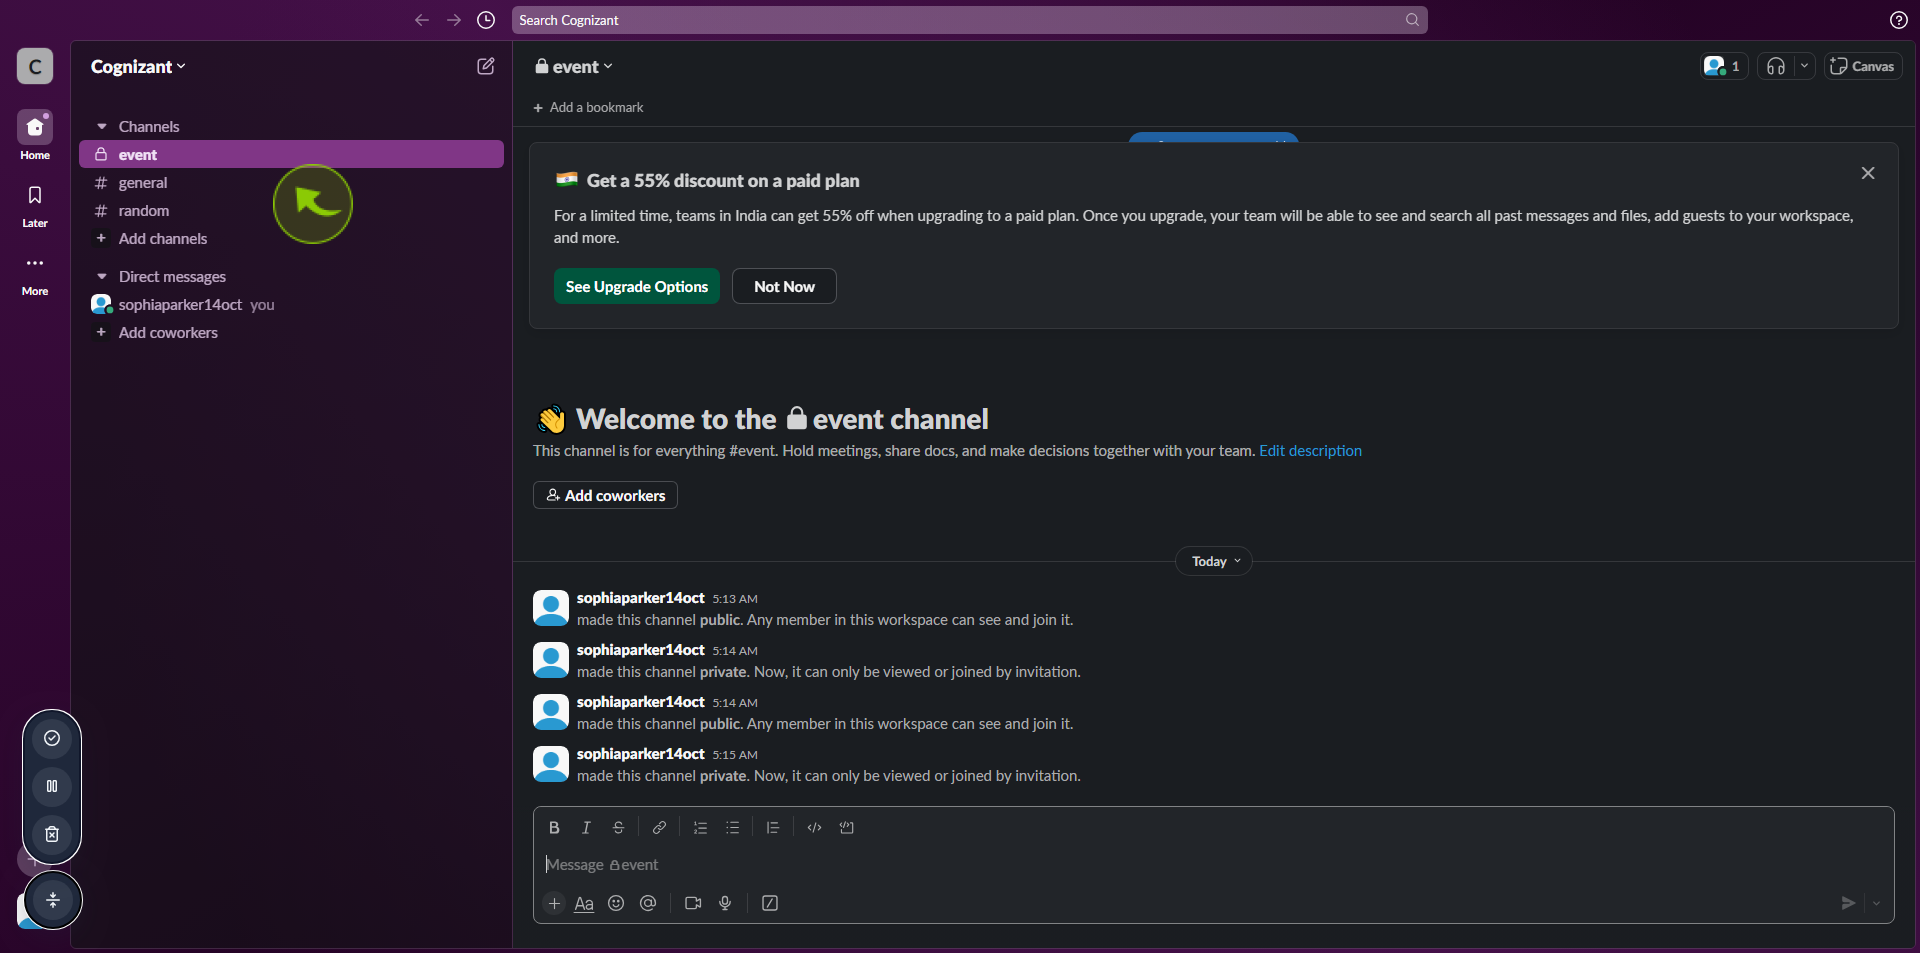Click Not Now button
1920x953 pixels.
pyautogui.click(x=784, y=287)
